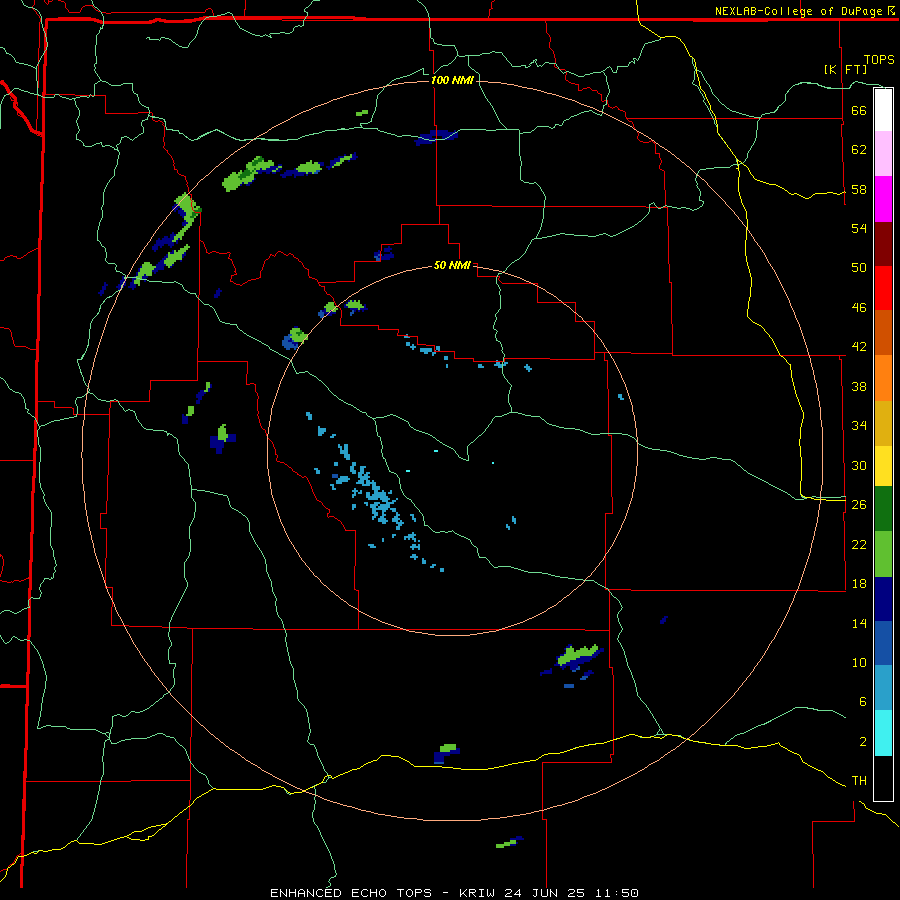This screenshot has height=900, width=900.
Task: Click the gold legend swatch
Action: (883, 423)
